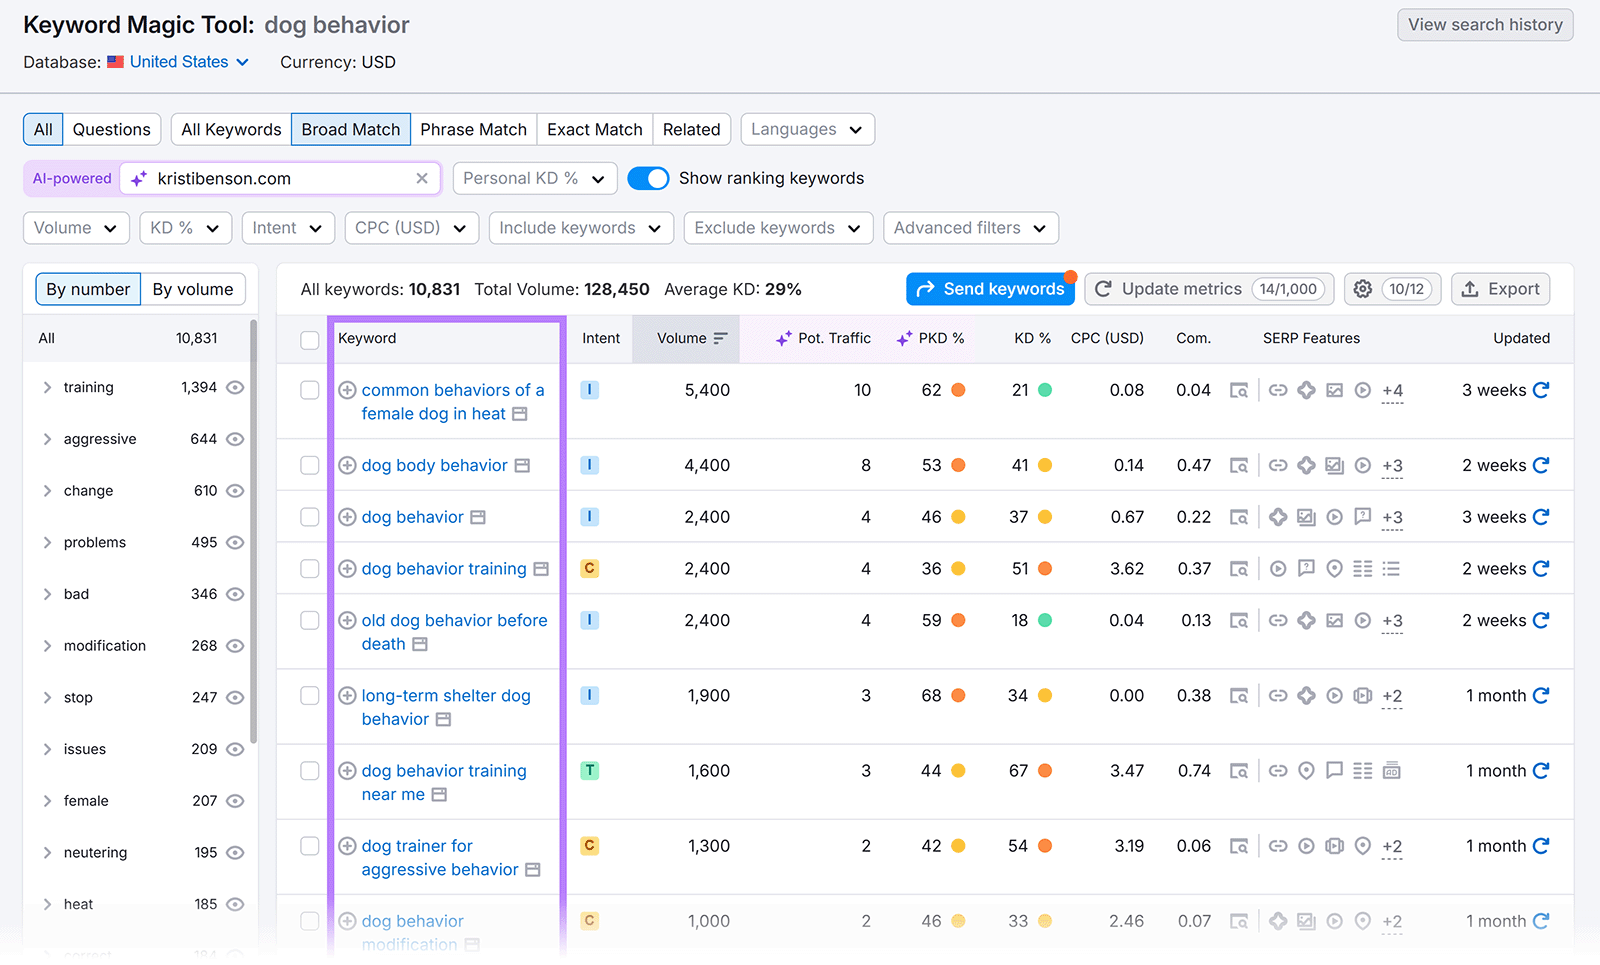
Task: Disable the Show ranking keywords toggle
Action: pyautogui.click(x=648, y=178)
